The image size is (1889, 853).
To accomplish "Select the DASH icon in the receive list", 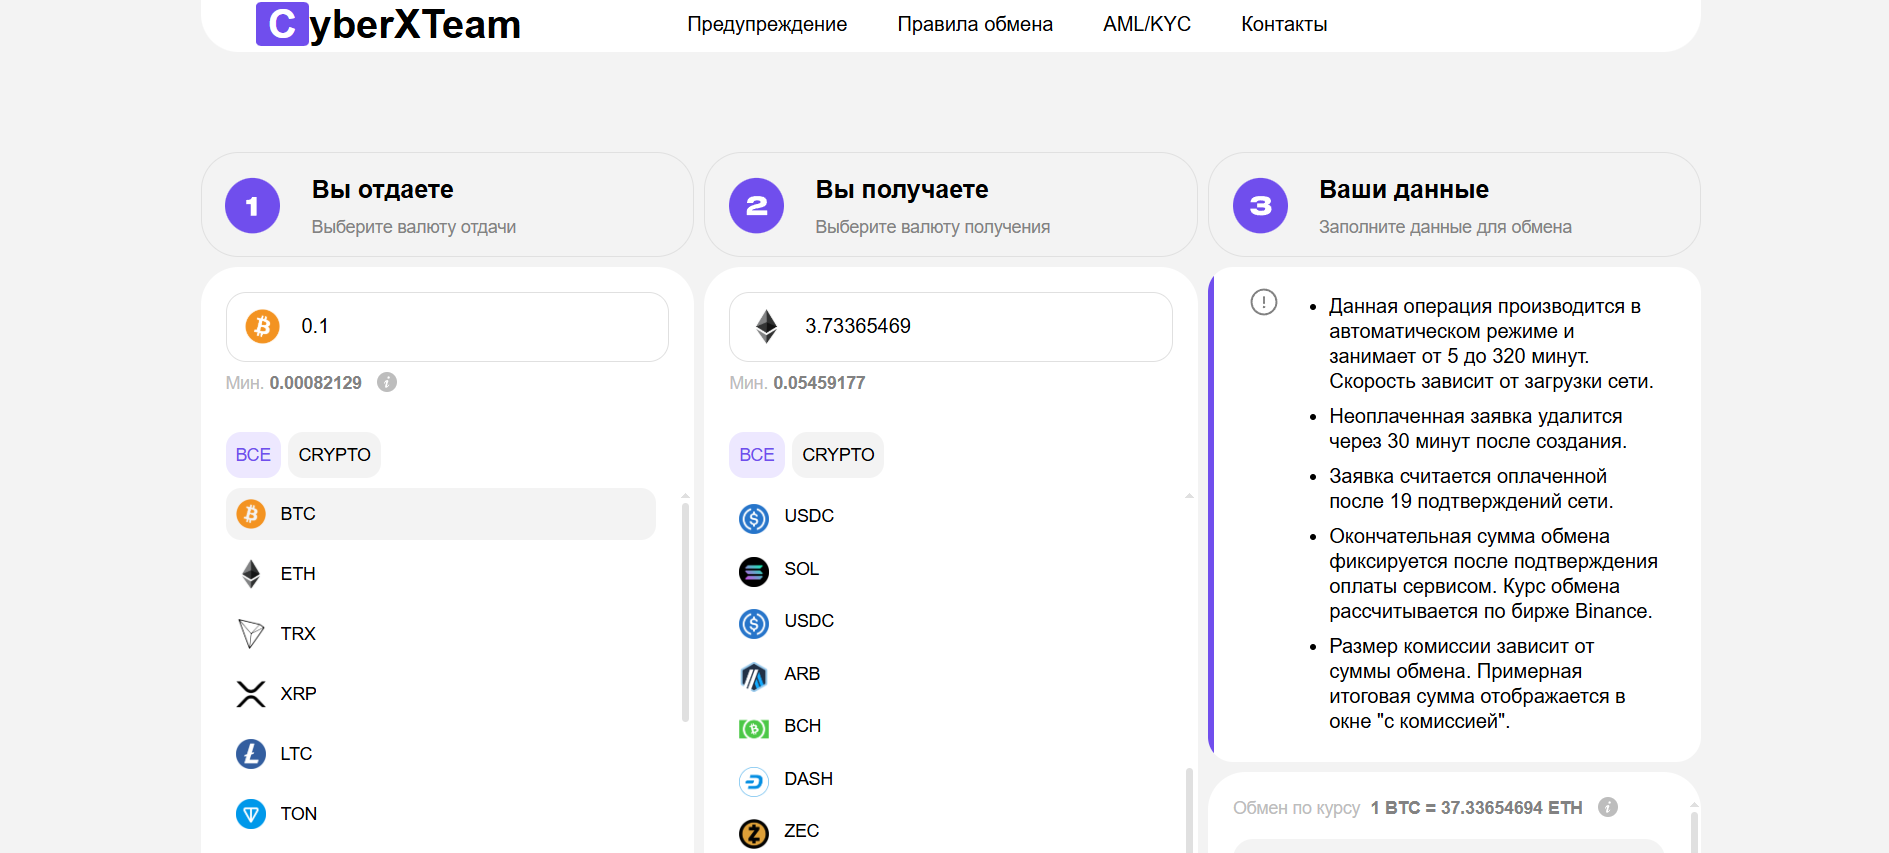I will coord(754,781).
